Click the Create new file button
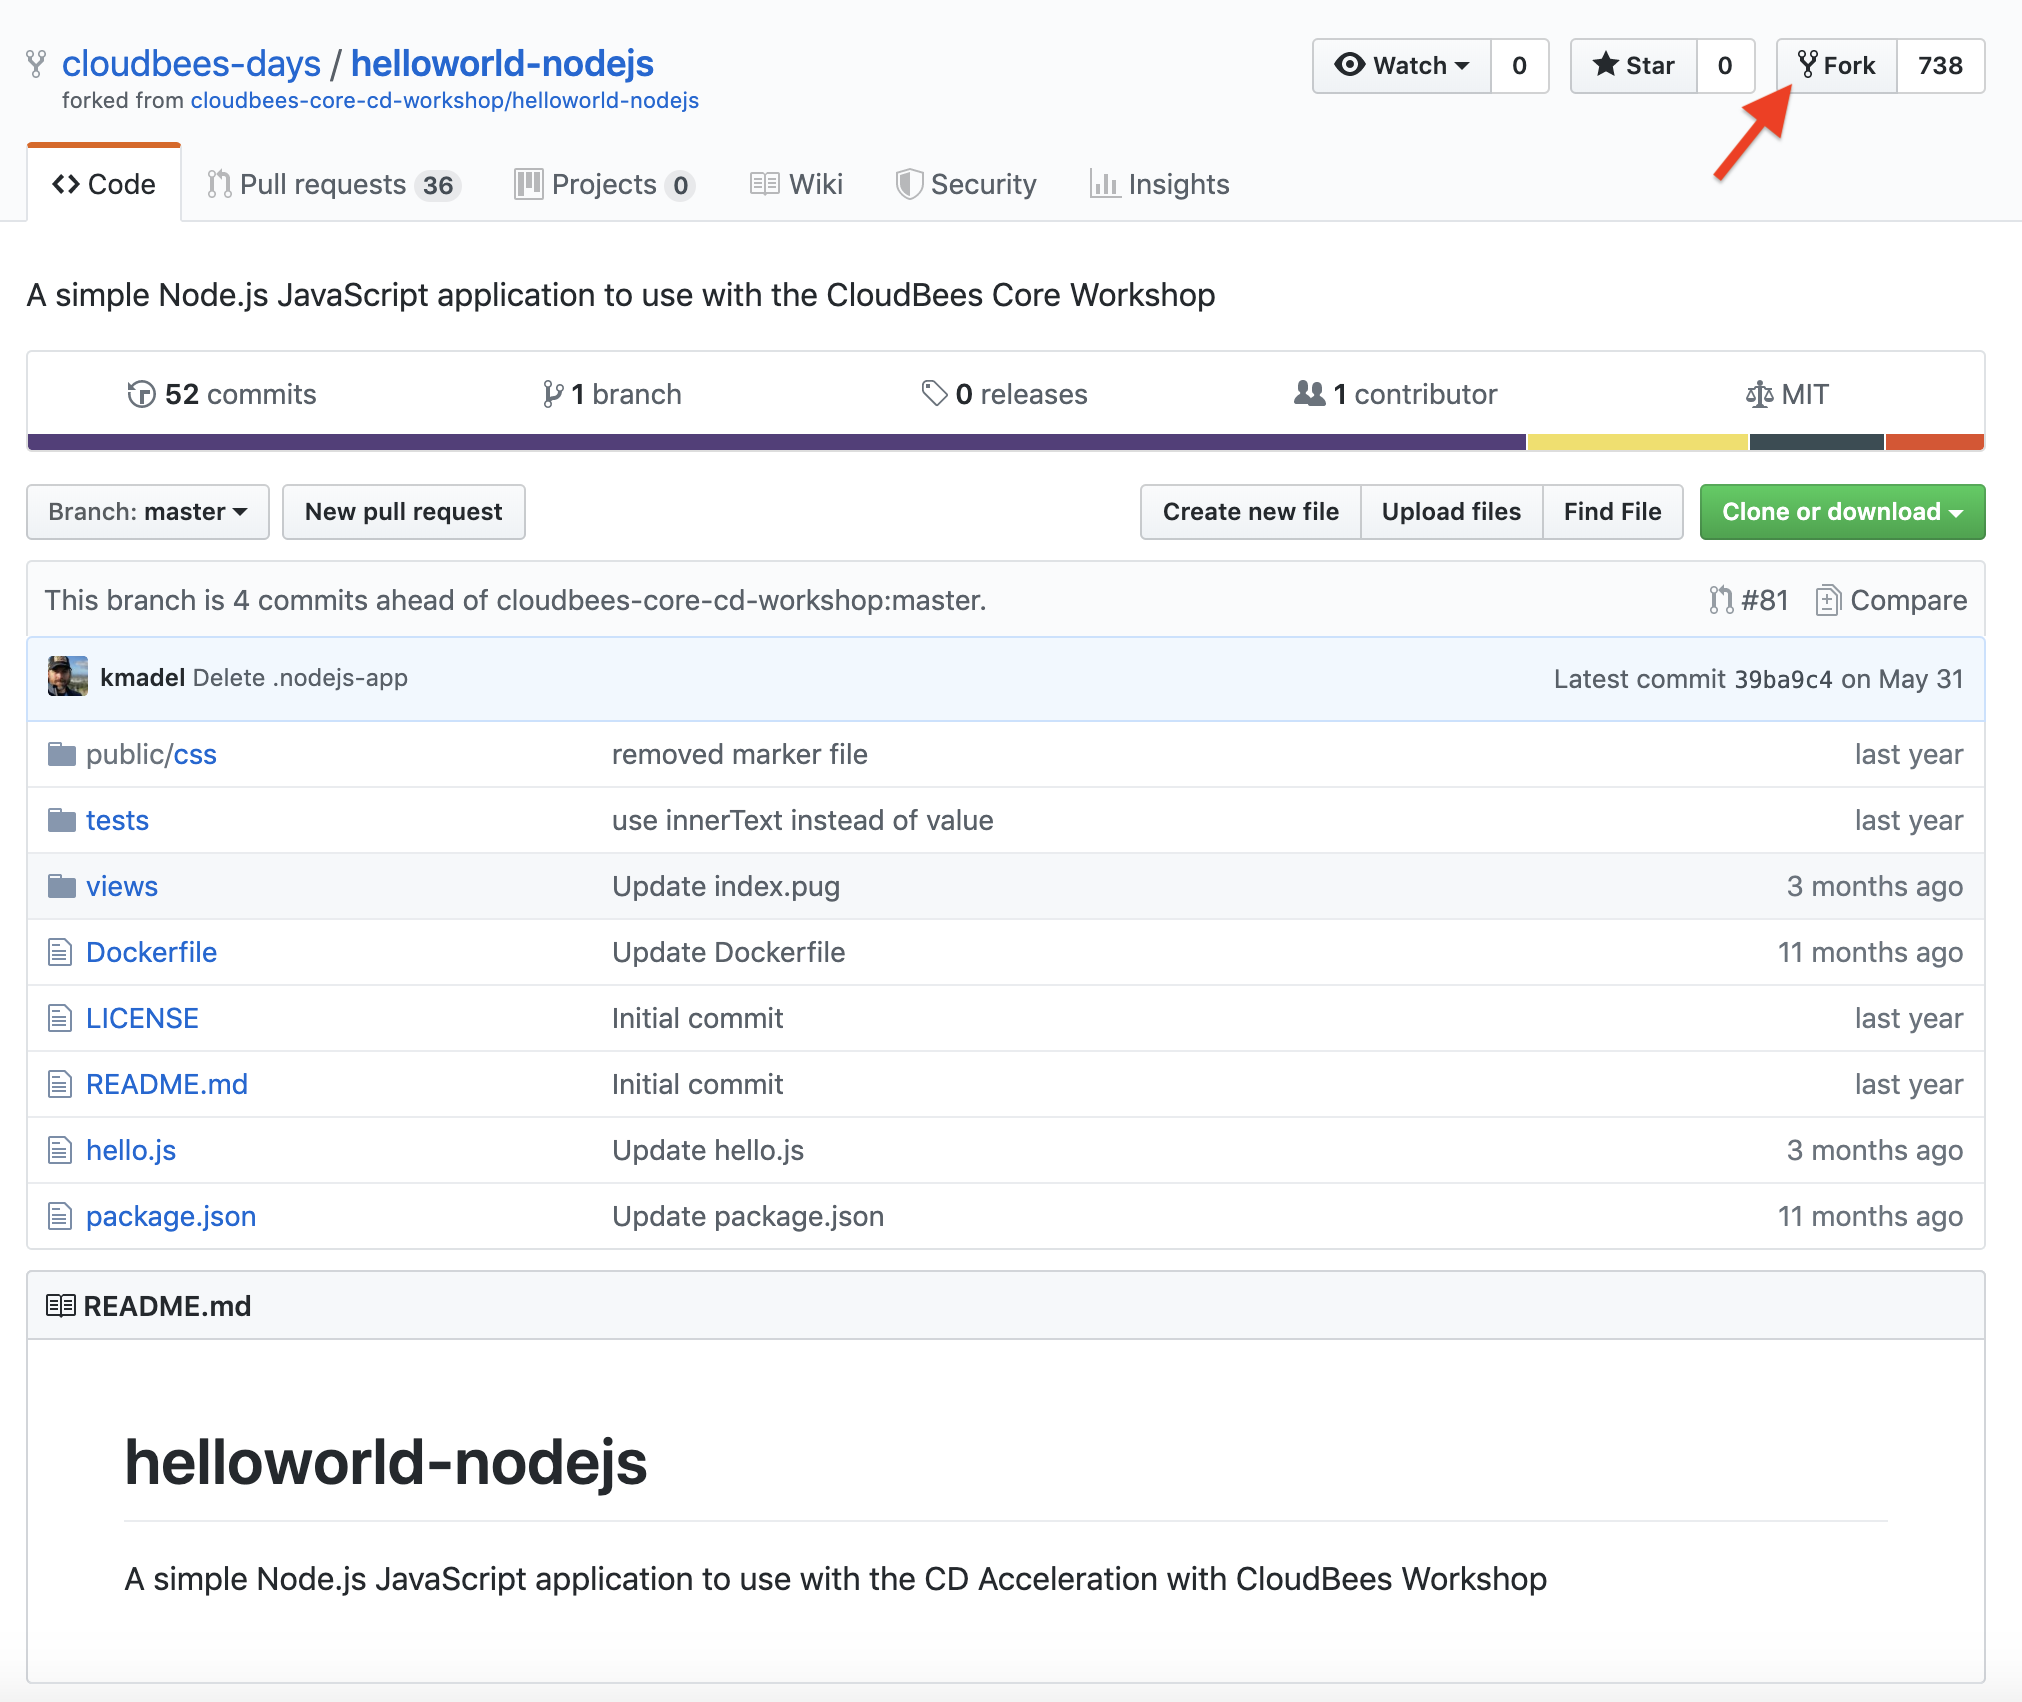 pos(1250,512)
